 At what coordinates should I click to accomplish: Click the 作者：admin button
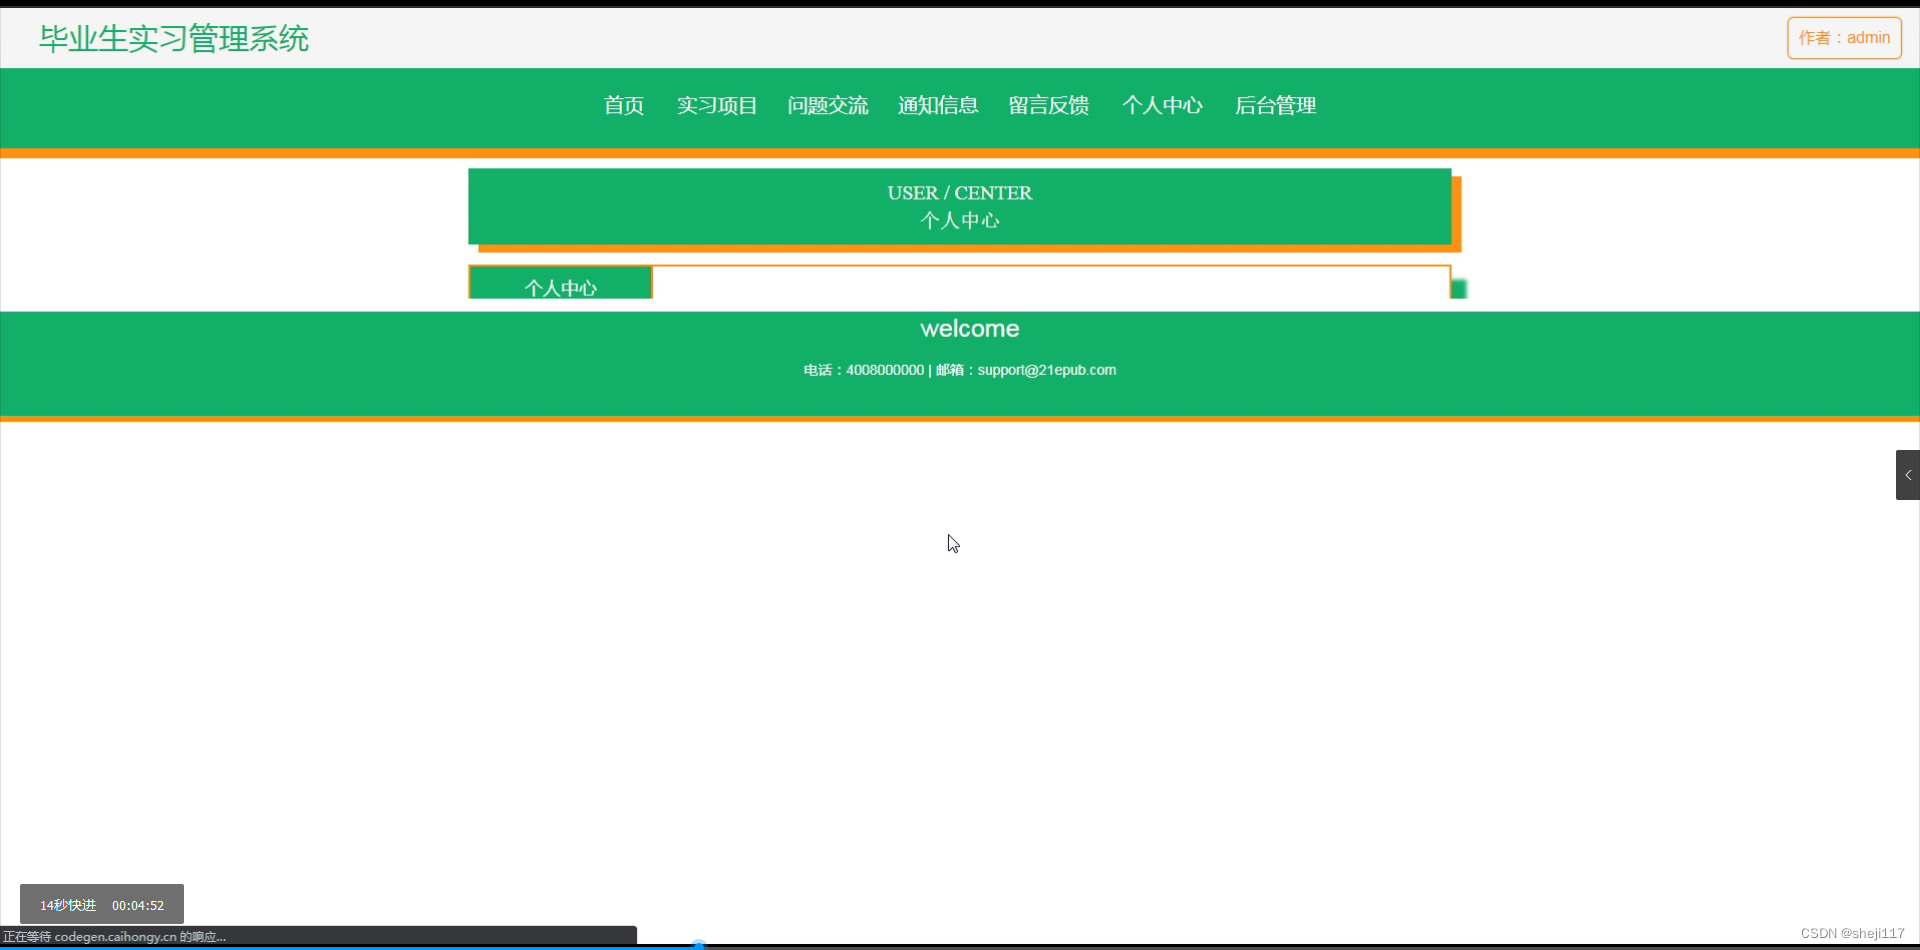click(1843, 37)
